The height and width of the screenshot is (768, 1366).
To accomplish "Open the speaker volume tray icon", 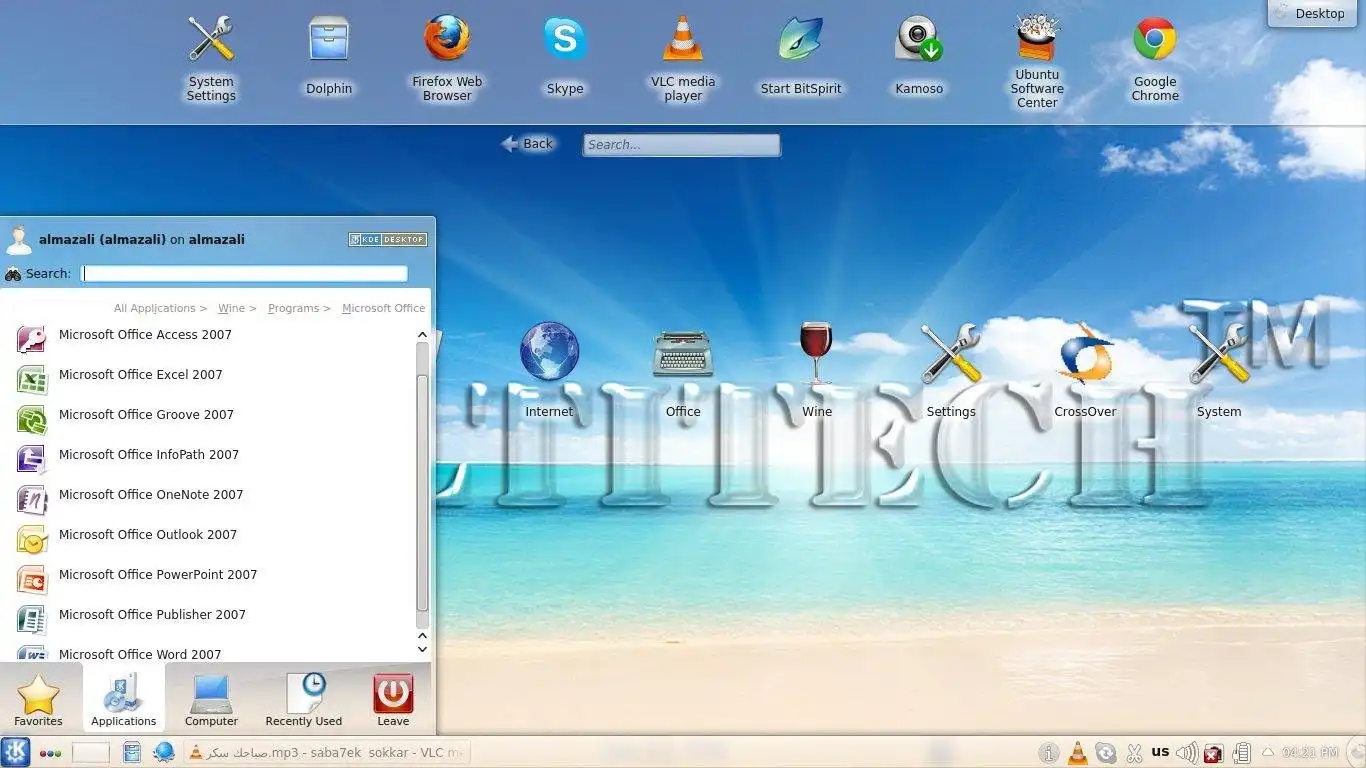I will [x=1187, y=753].
